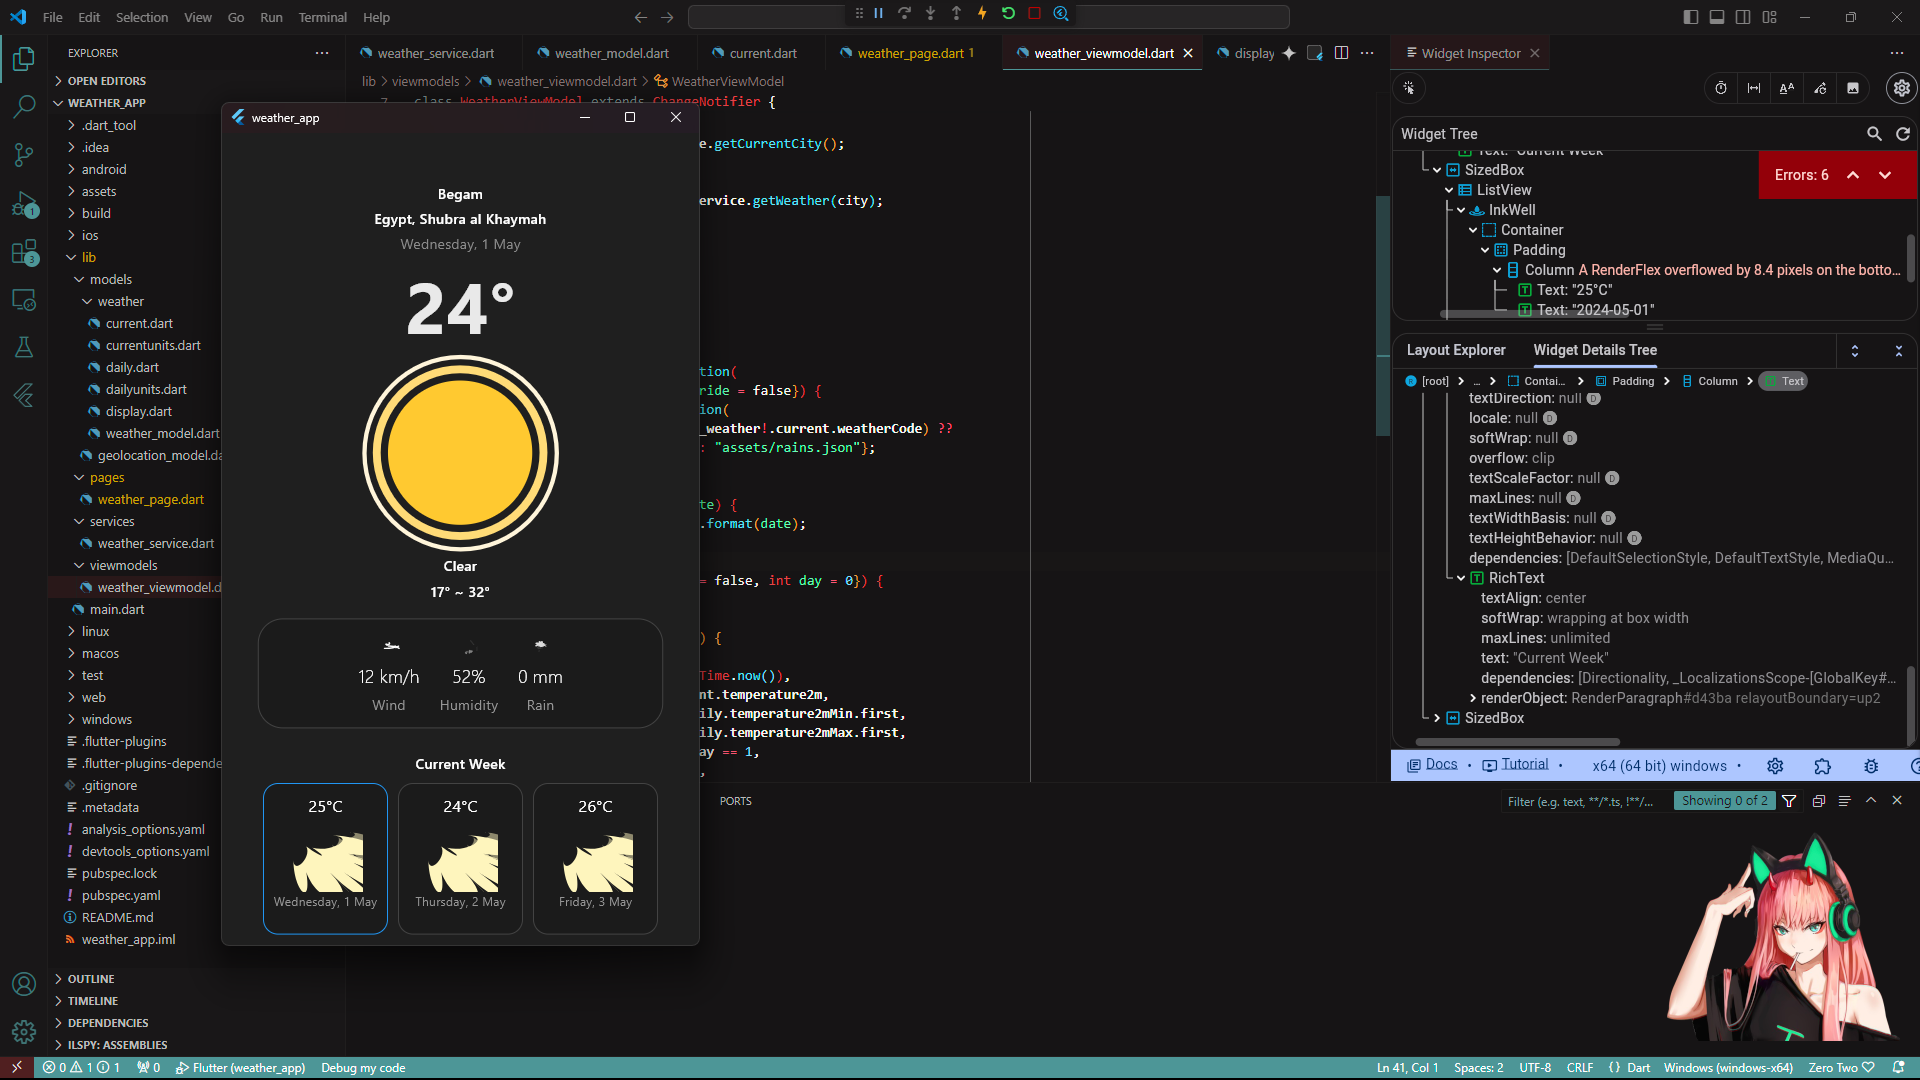Open the Terminal menu

pos(322,17)
